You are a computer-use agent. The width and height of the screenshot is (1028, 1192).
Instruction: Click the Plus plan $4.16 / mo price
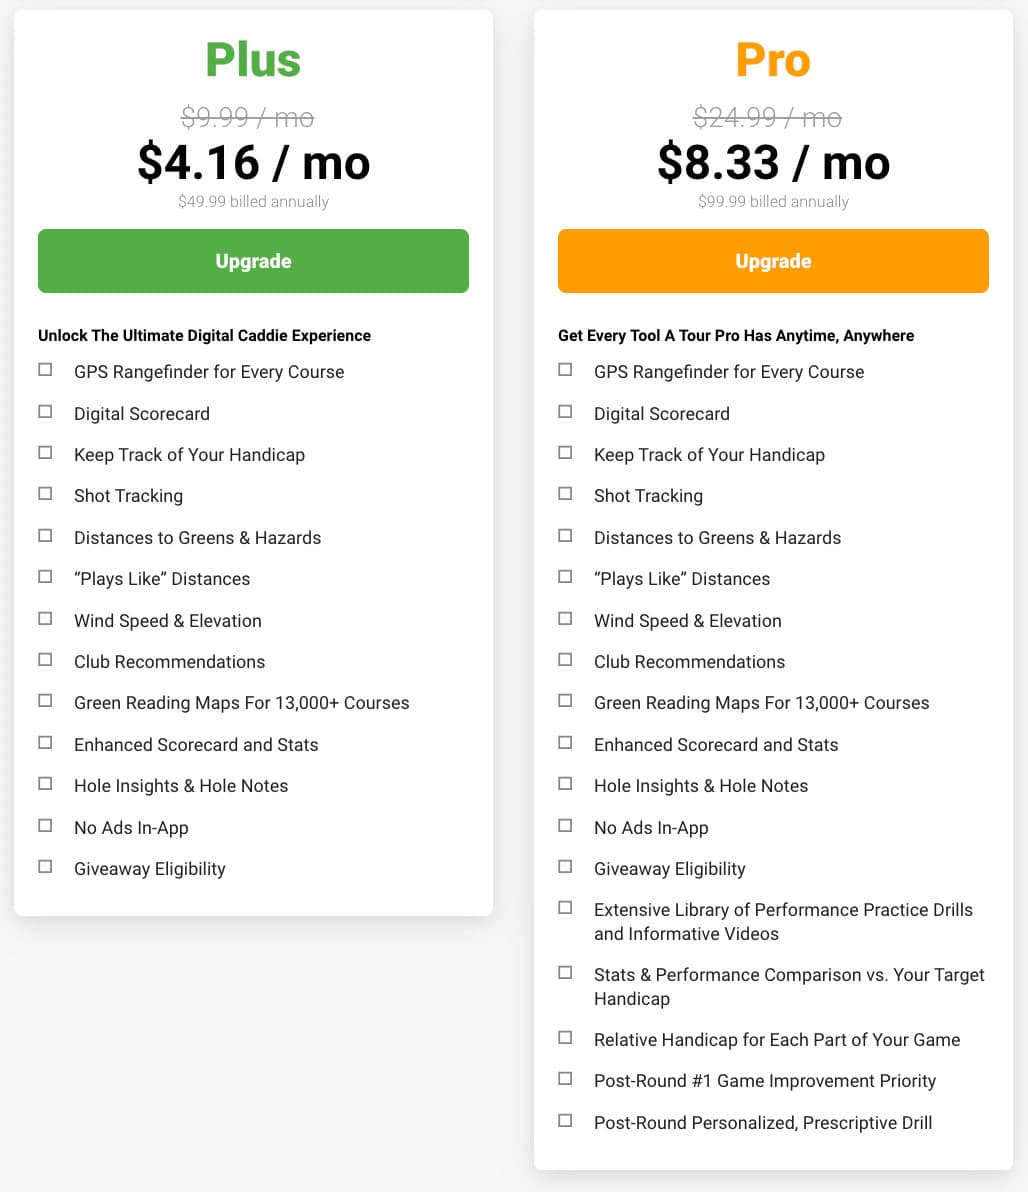[x=253, y=163]
